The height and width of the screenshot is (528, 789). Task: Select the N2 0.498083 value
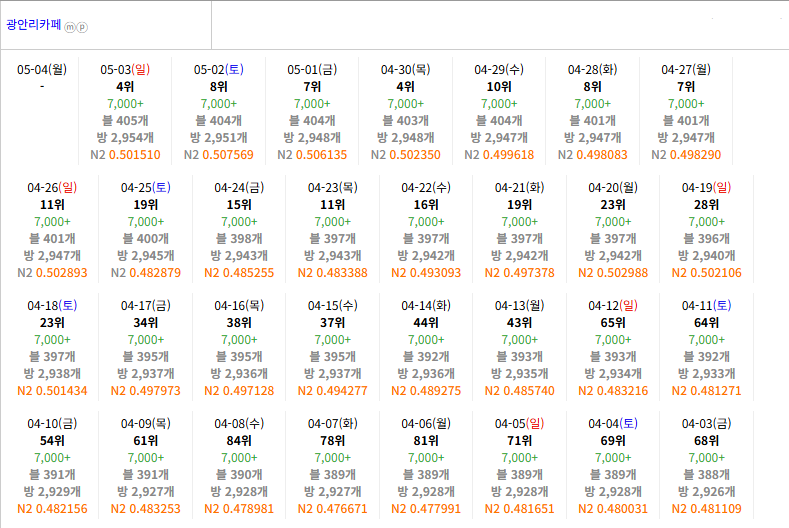pos(593,155)
